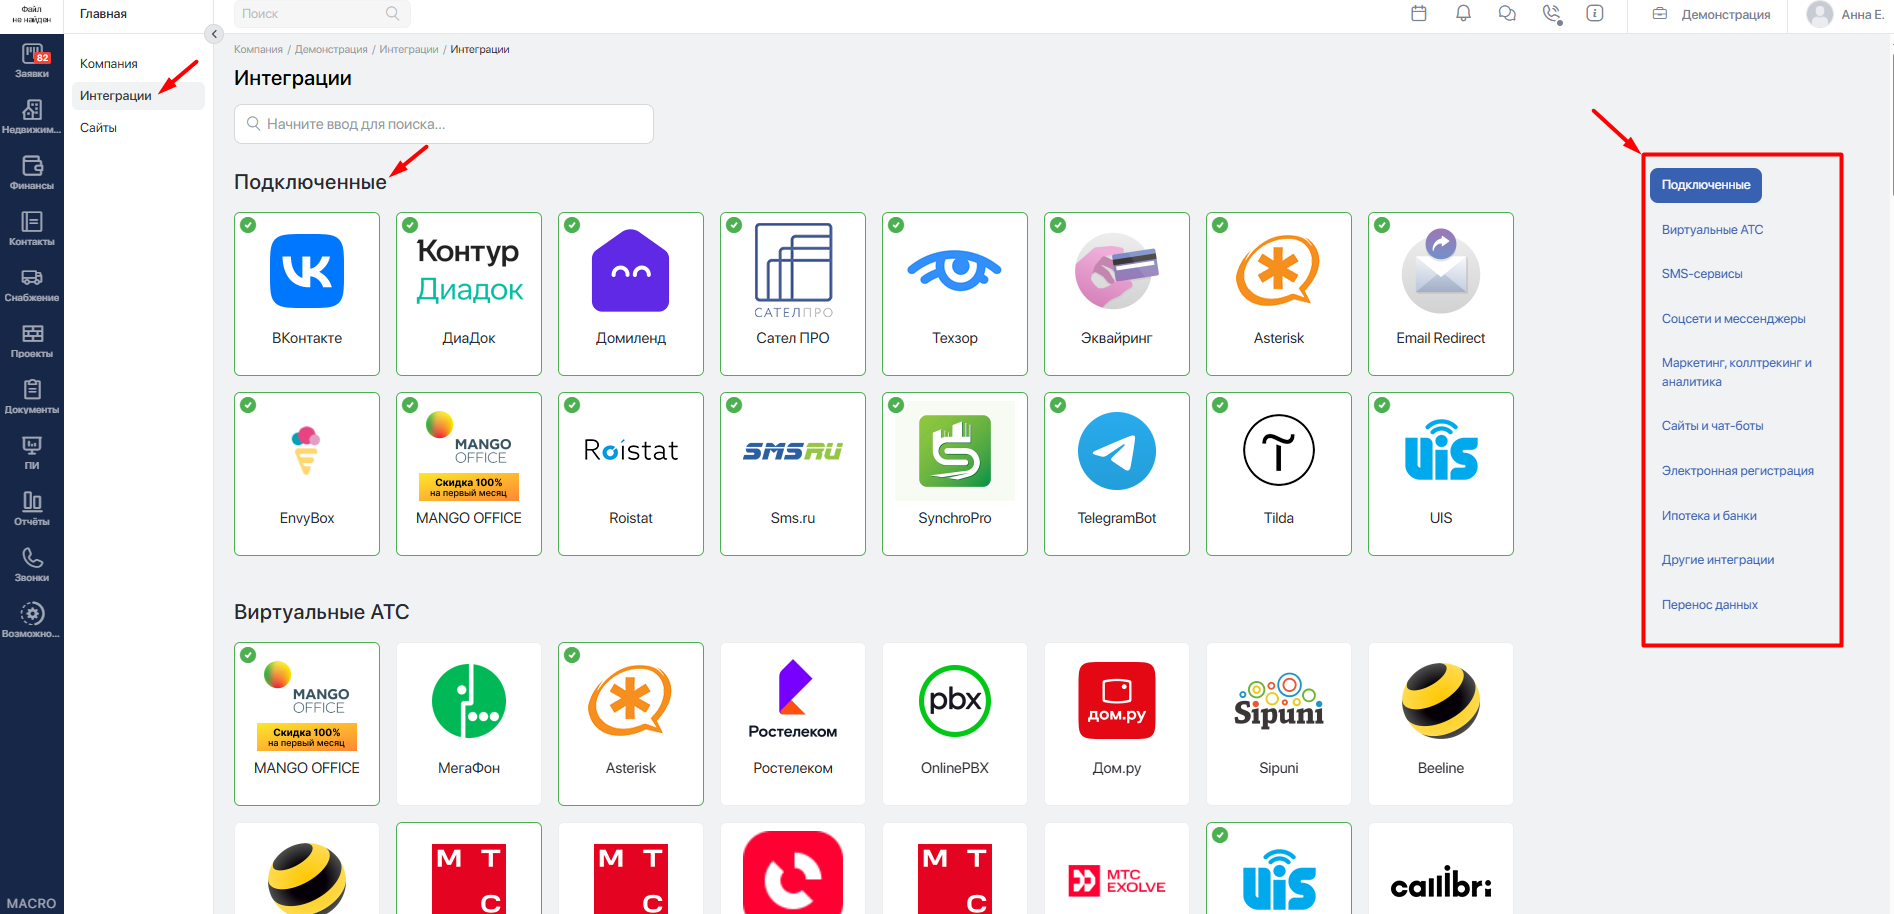Jump to the SMS-сервисы section
The image size is (1894, 914).
pos(1702,274)
